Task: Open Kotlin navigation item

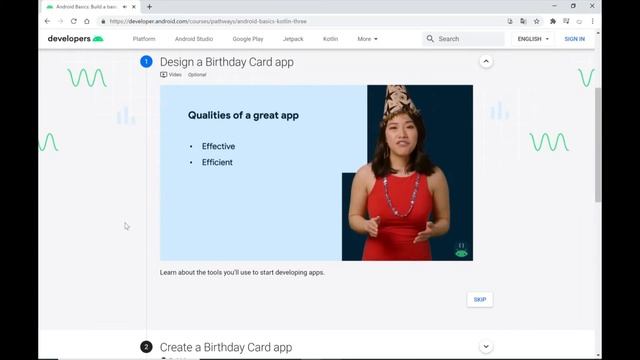Action: point(330,39)
